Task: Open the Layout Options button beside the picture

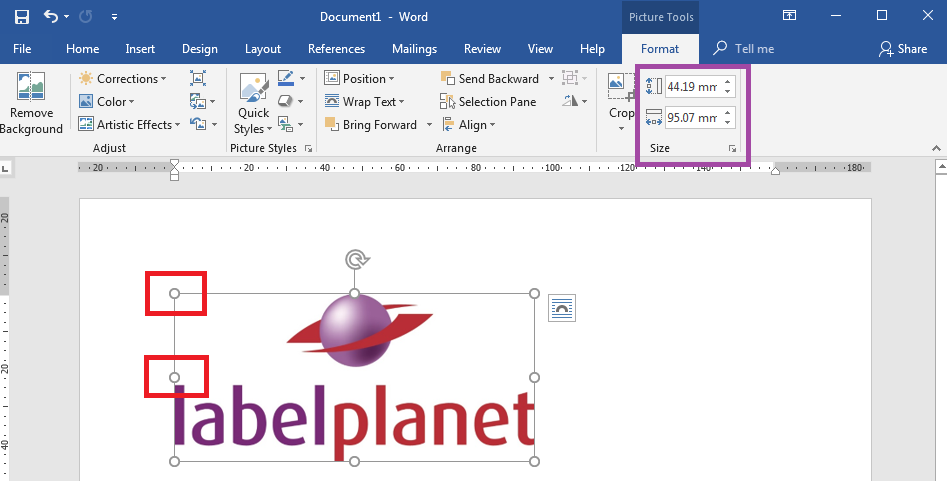Action: [562, 308]
